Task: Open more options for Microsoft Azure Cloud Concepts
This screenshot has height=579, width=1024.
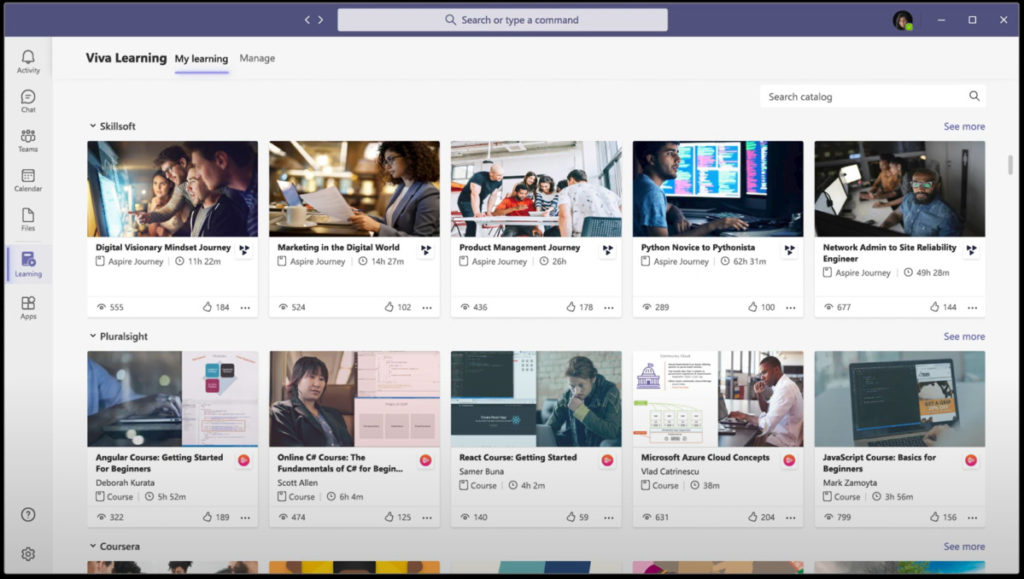Action: click(x=790, y=518)
